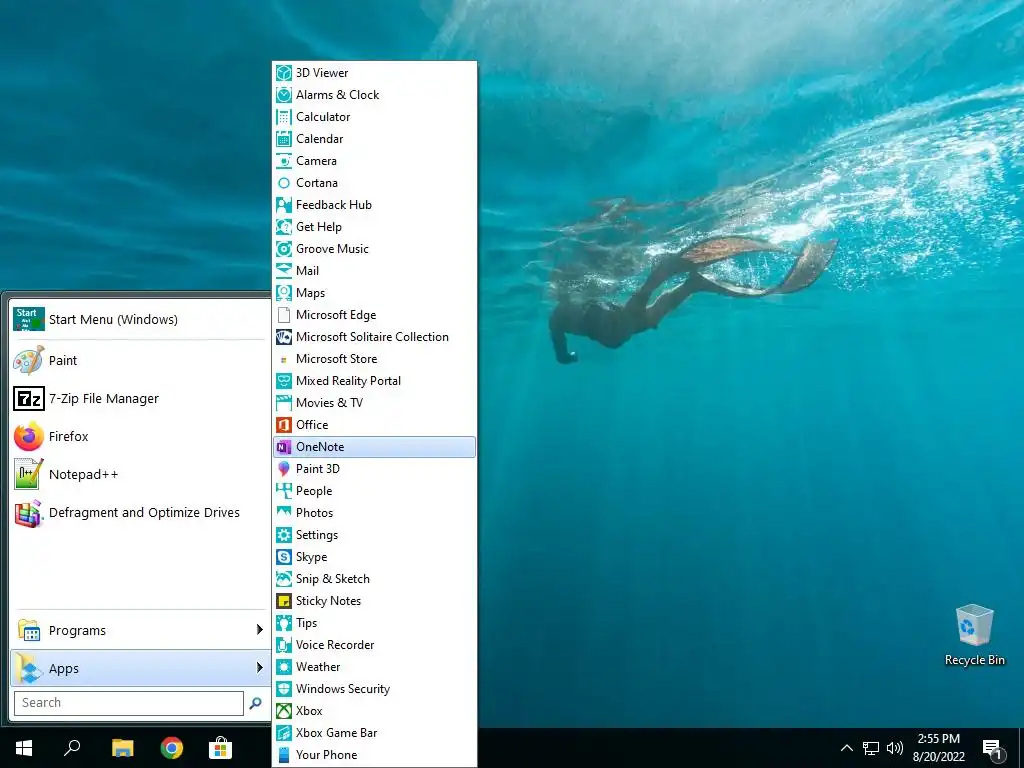Launch the Camera app

point(374,161)
